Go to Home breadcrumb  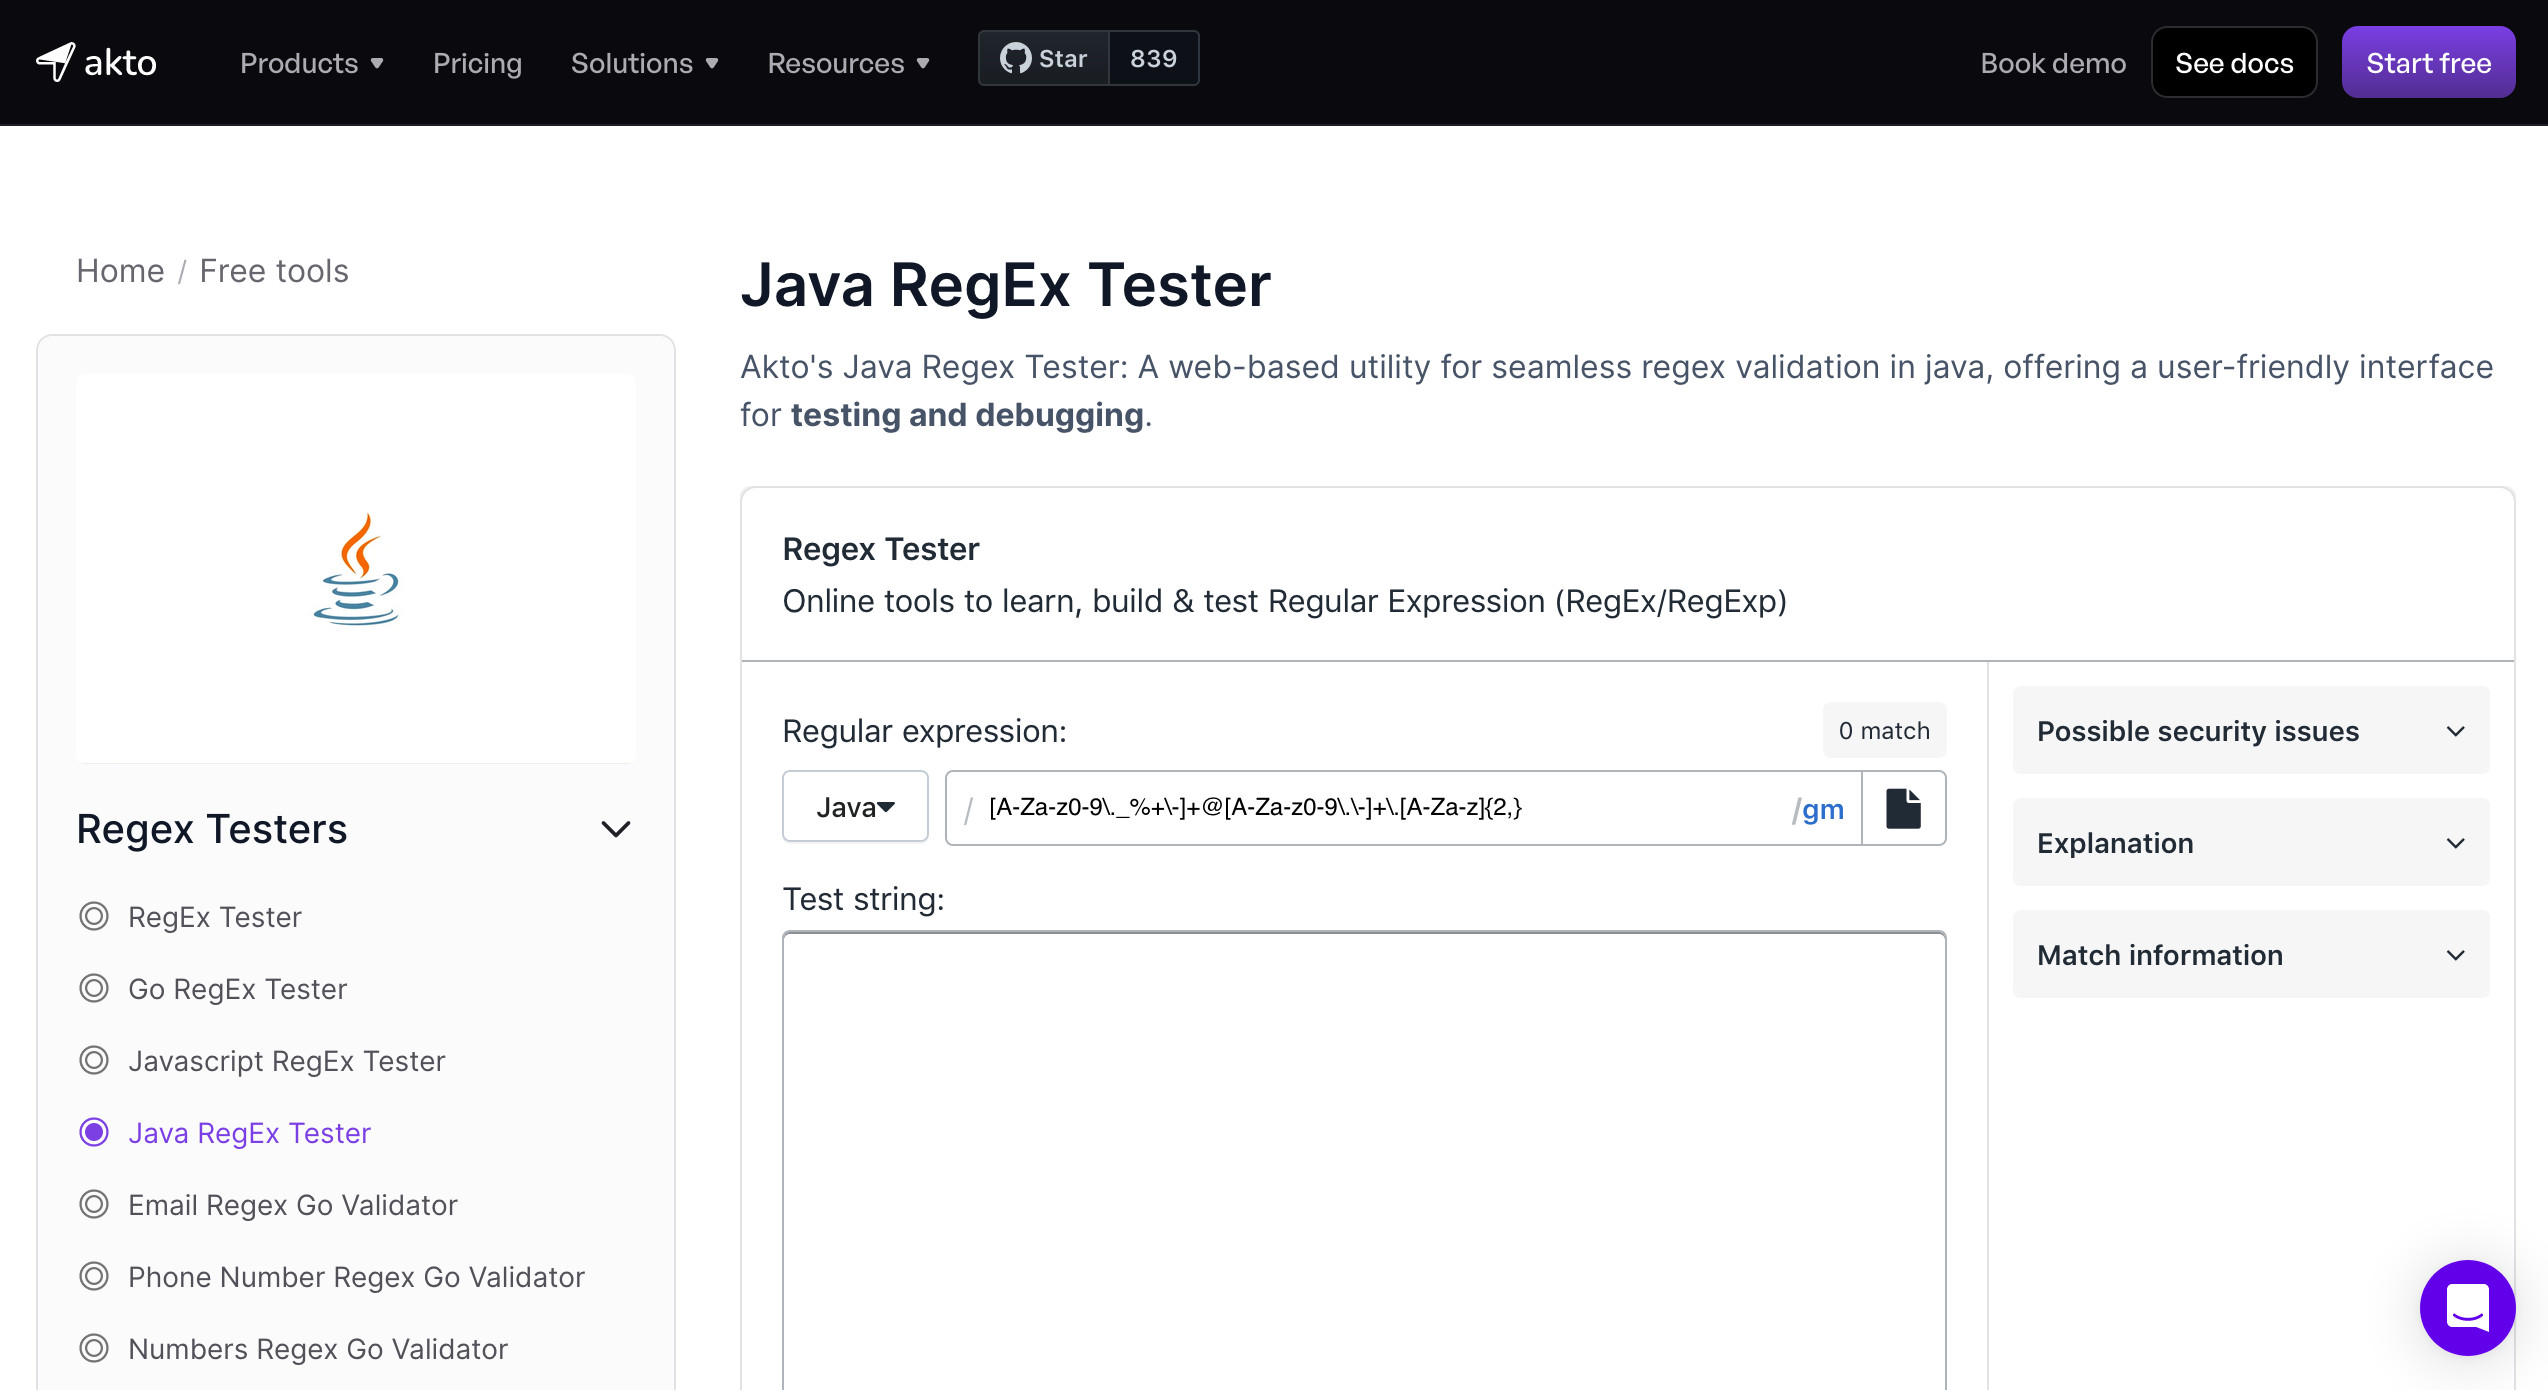pos(120,271)
